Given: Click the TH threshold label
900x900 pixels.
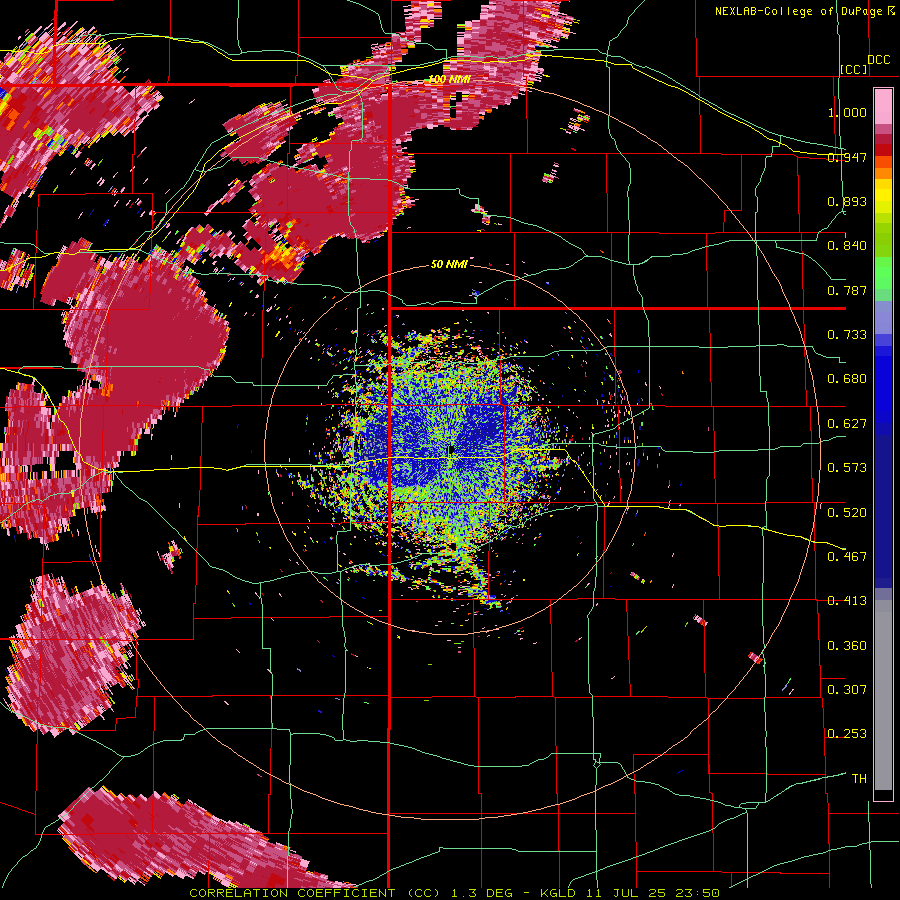Looking at the screenshot, I should point(859,779).
